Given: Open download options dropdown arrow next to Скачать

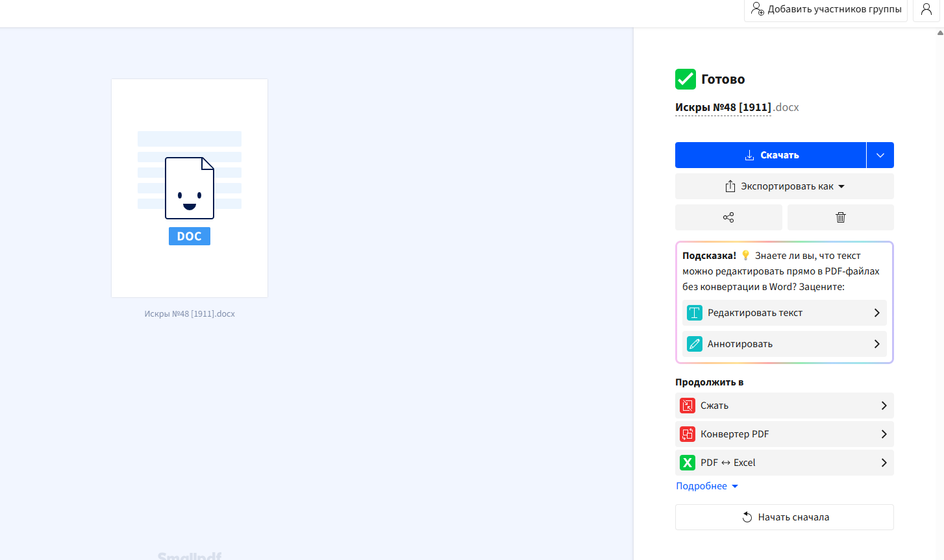Looking at the screenshot, I should point(880,155).
